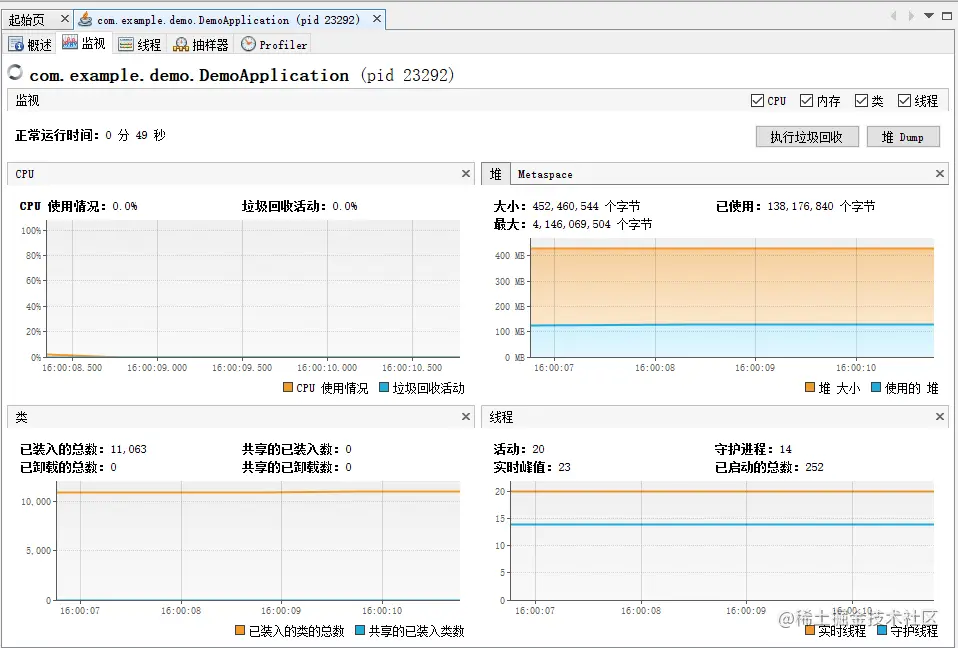Close the 线程 threads chart panel
This screenshot has width=958, height=648.
click(940, 417)
